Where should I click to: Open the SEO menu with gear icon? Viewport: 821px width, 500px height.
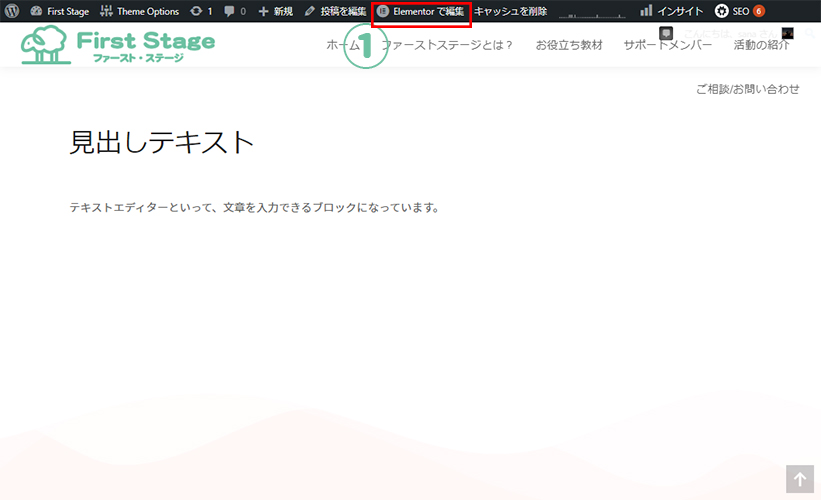click(739, 11)
